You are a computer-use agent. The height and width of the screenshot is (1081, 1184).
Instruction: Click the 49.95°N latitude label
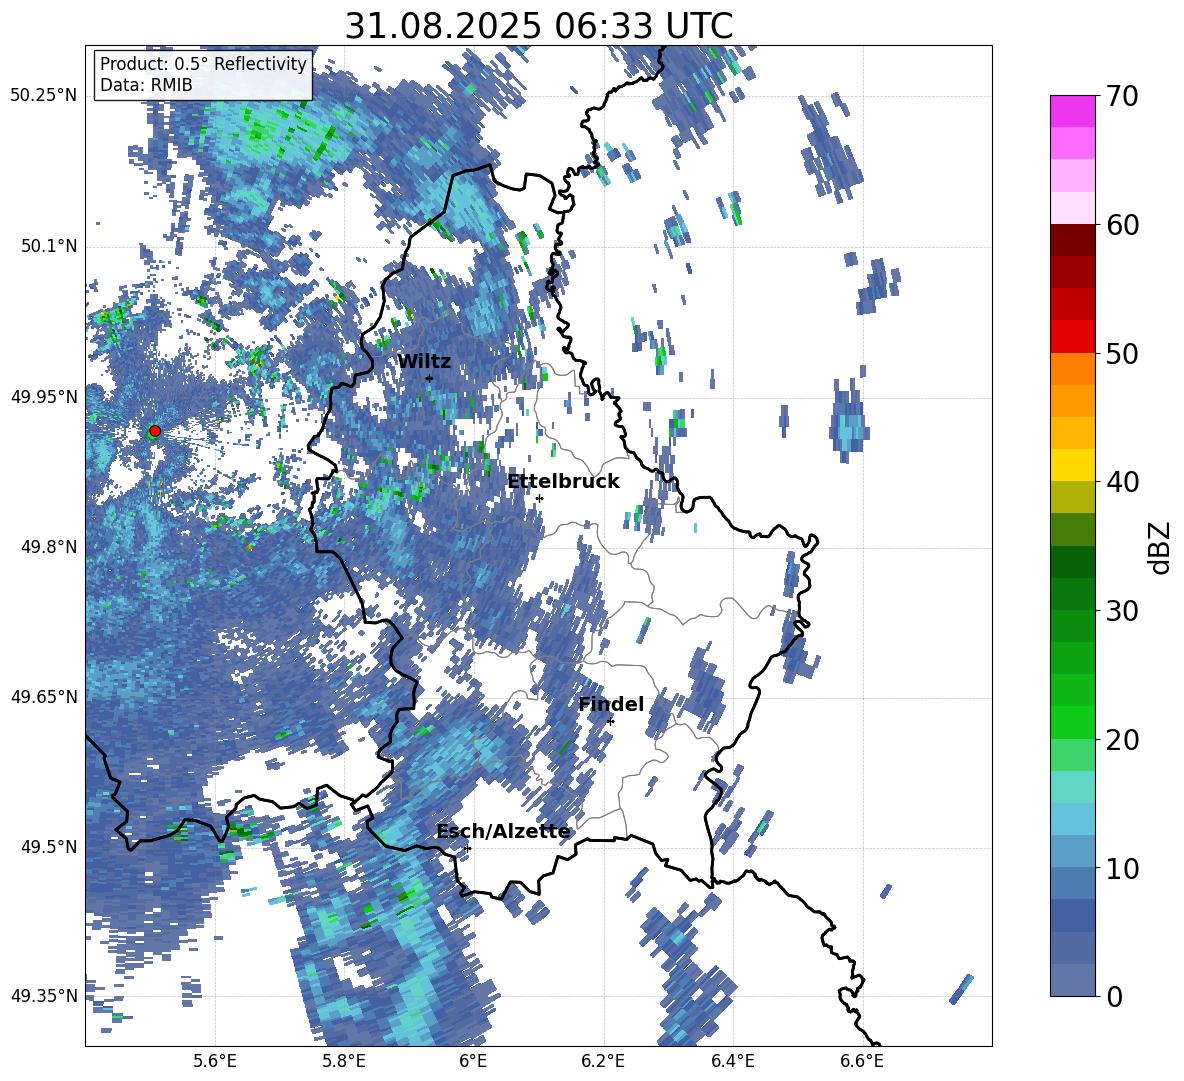(45, 397)
